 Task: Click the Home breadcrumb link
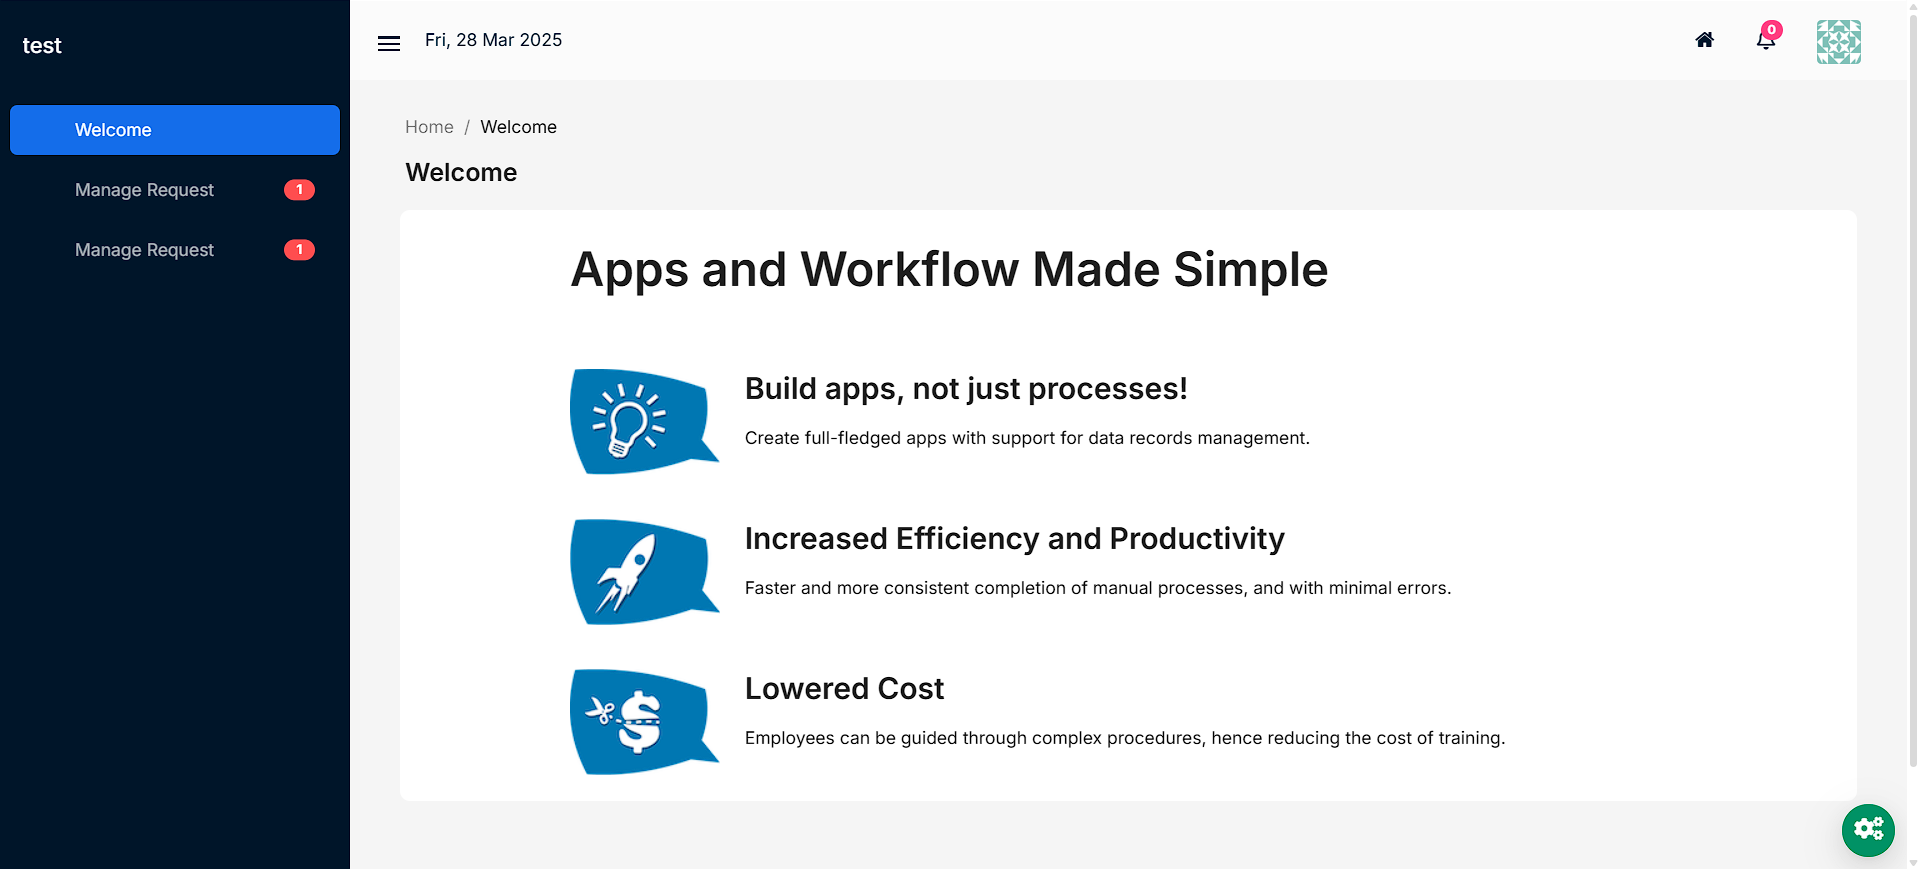(x=429, y=127)
